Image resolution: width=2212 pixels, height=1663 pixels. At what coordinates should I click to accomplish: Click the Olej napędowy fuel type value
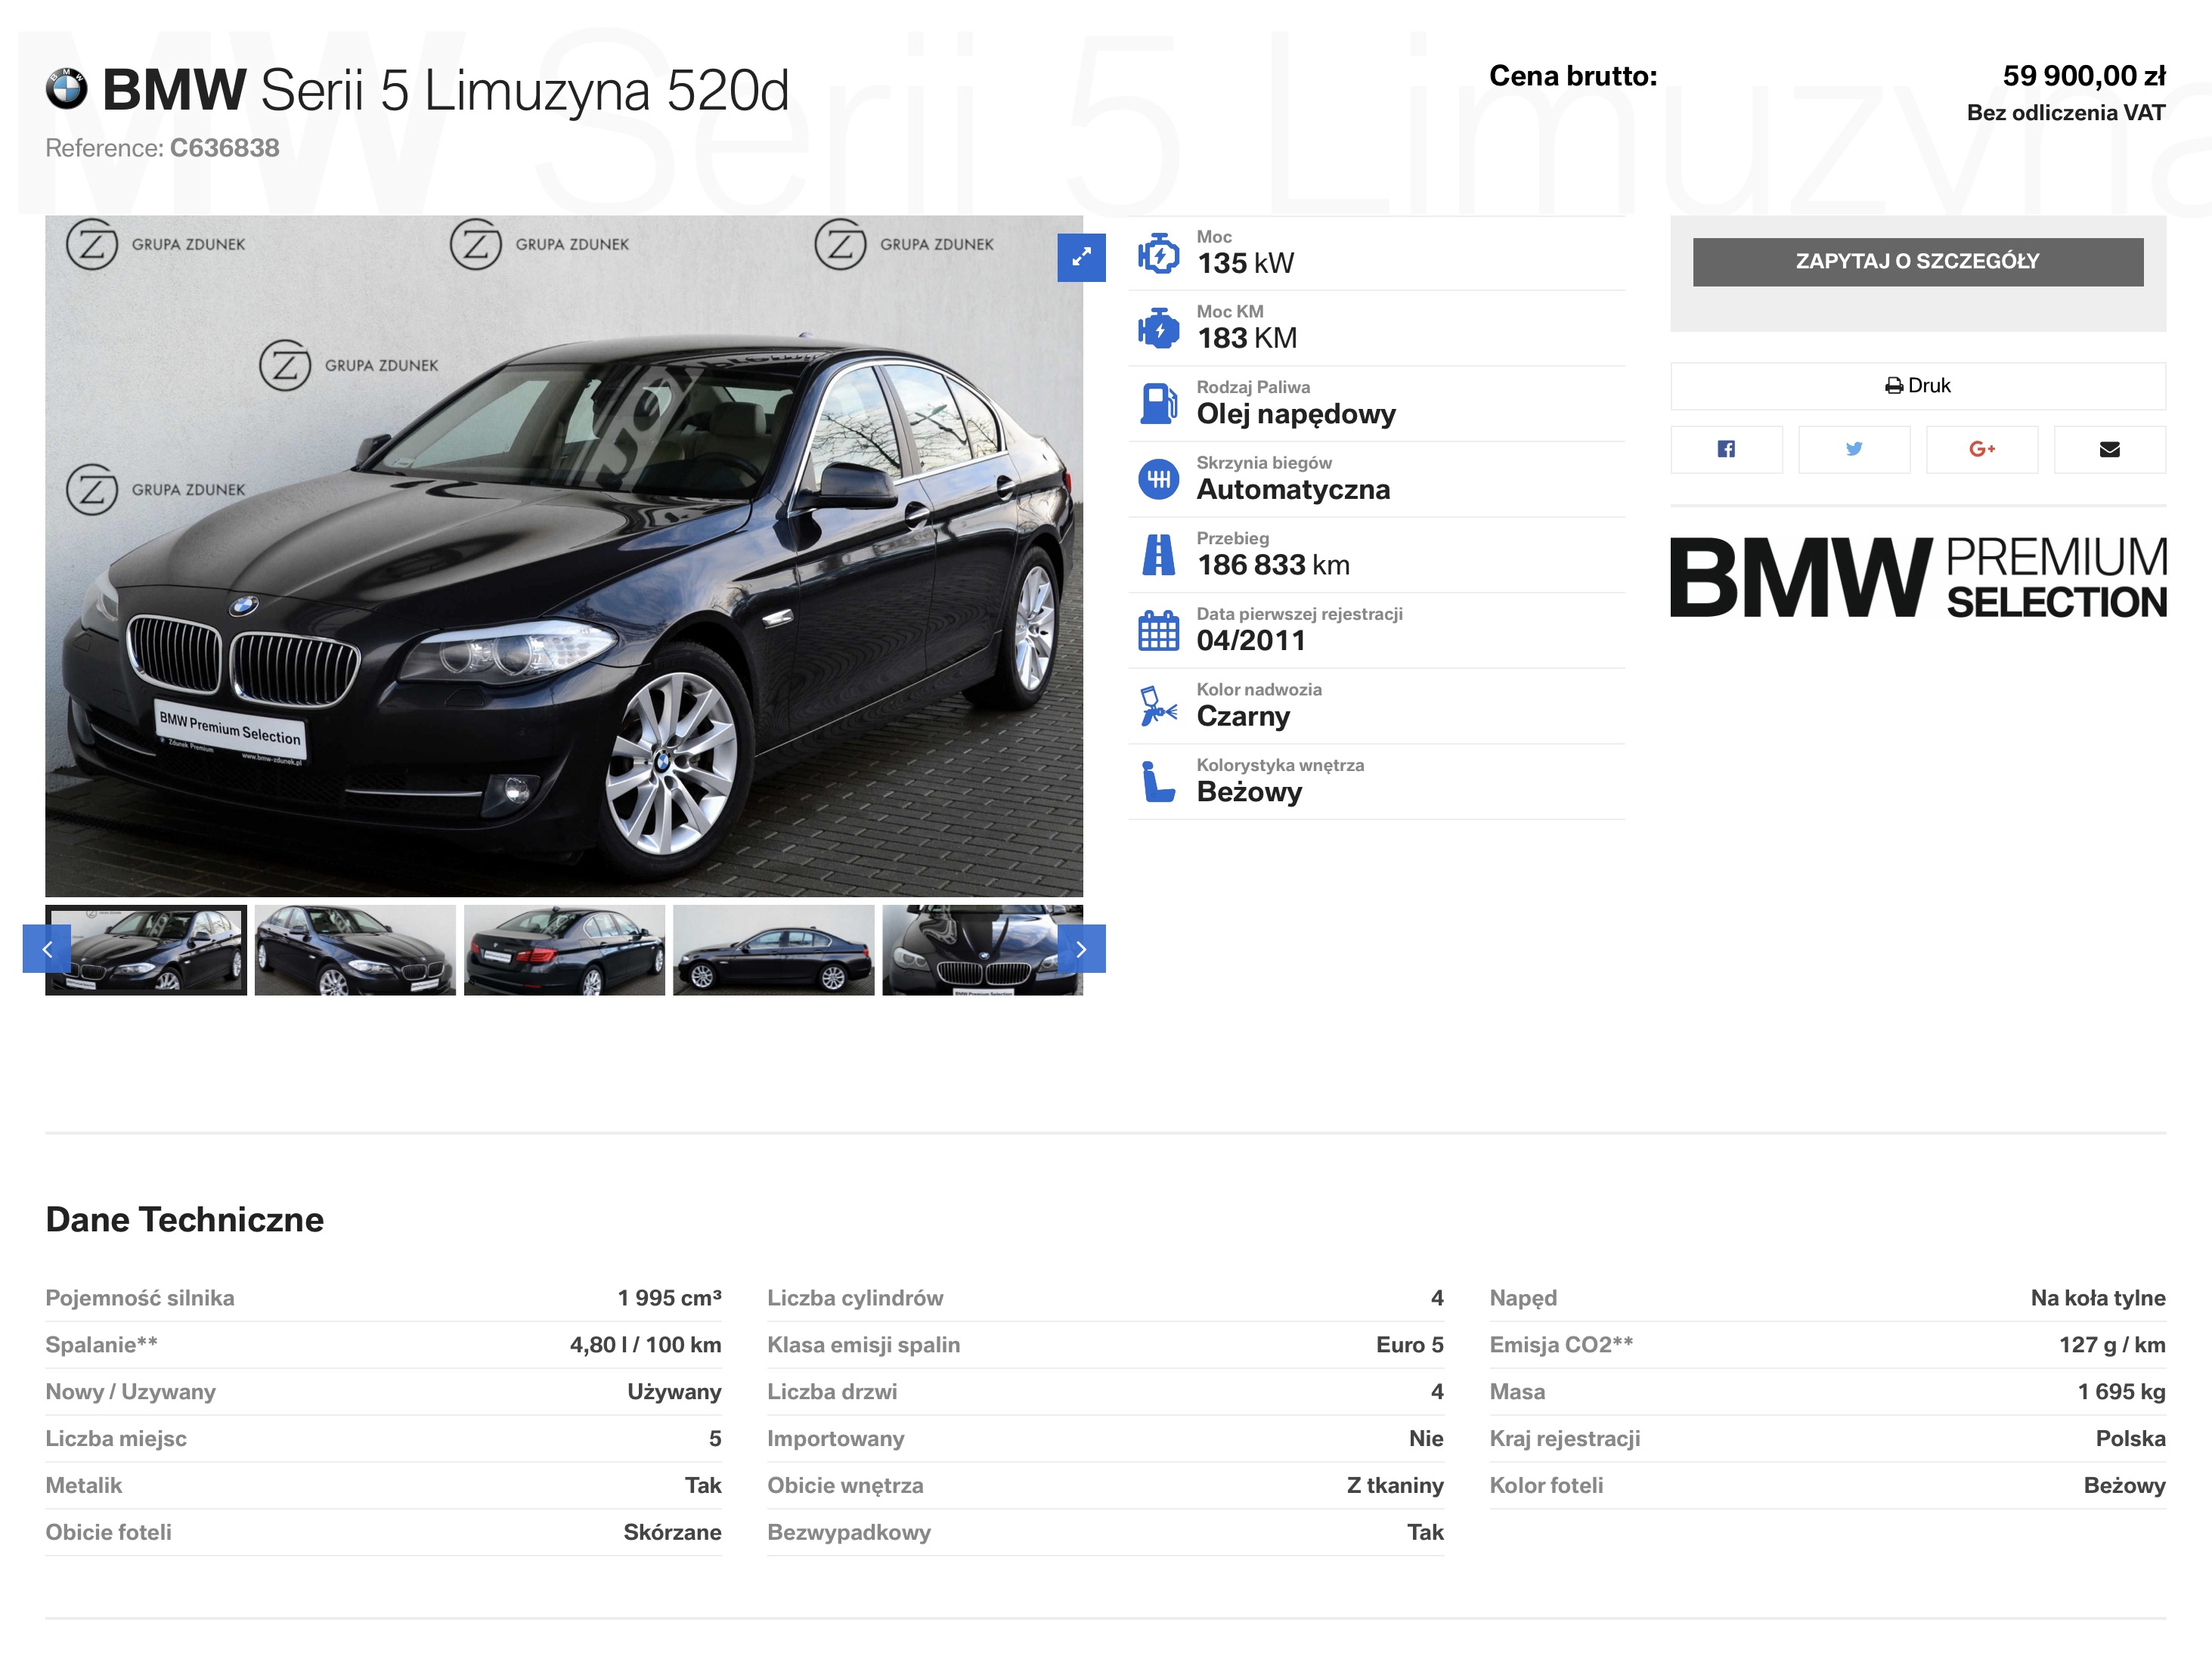click(1296, 414)
